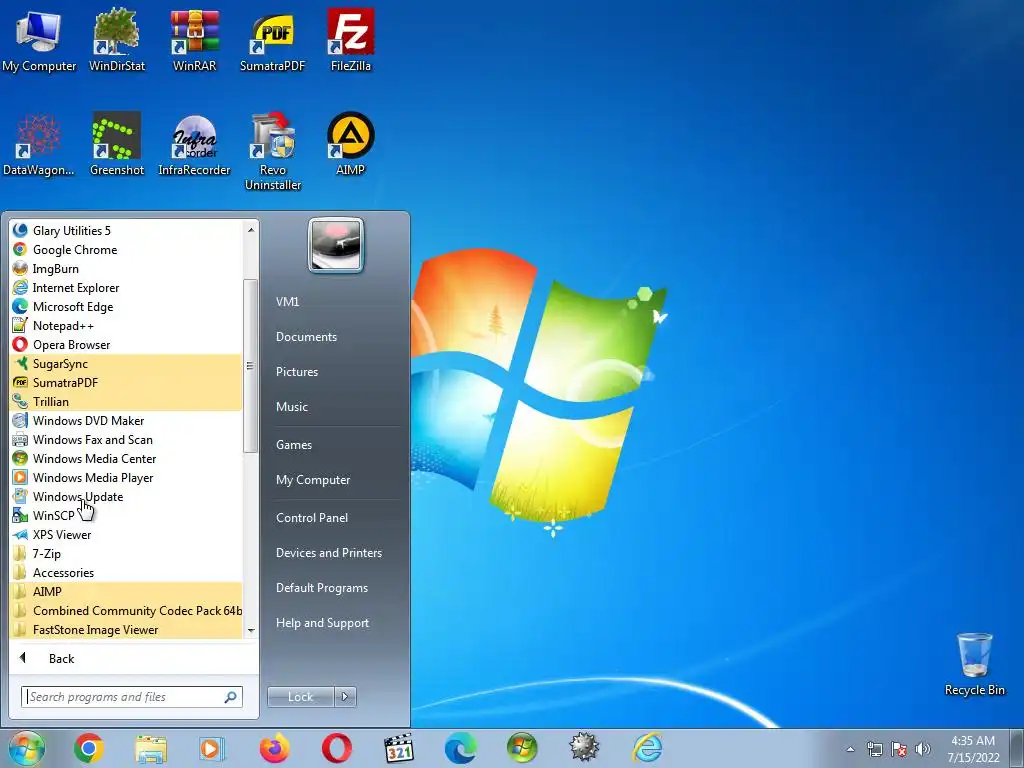
Task: Launch Firefox from the taskbar
Action: click(274, 748)
